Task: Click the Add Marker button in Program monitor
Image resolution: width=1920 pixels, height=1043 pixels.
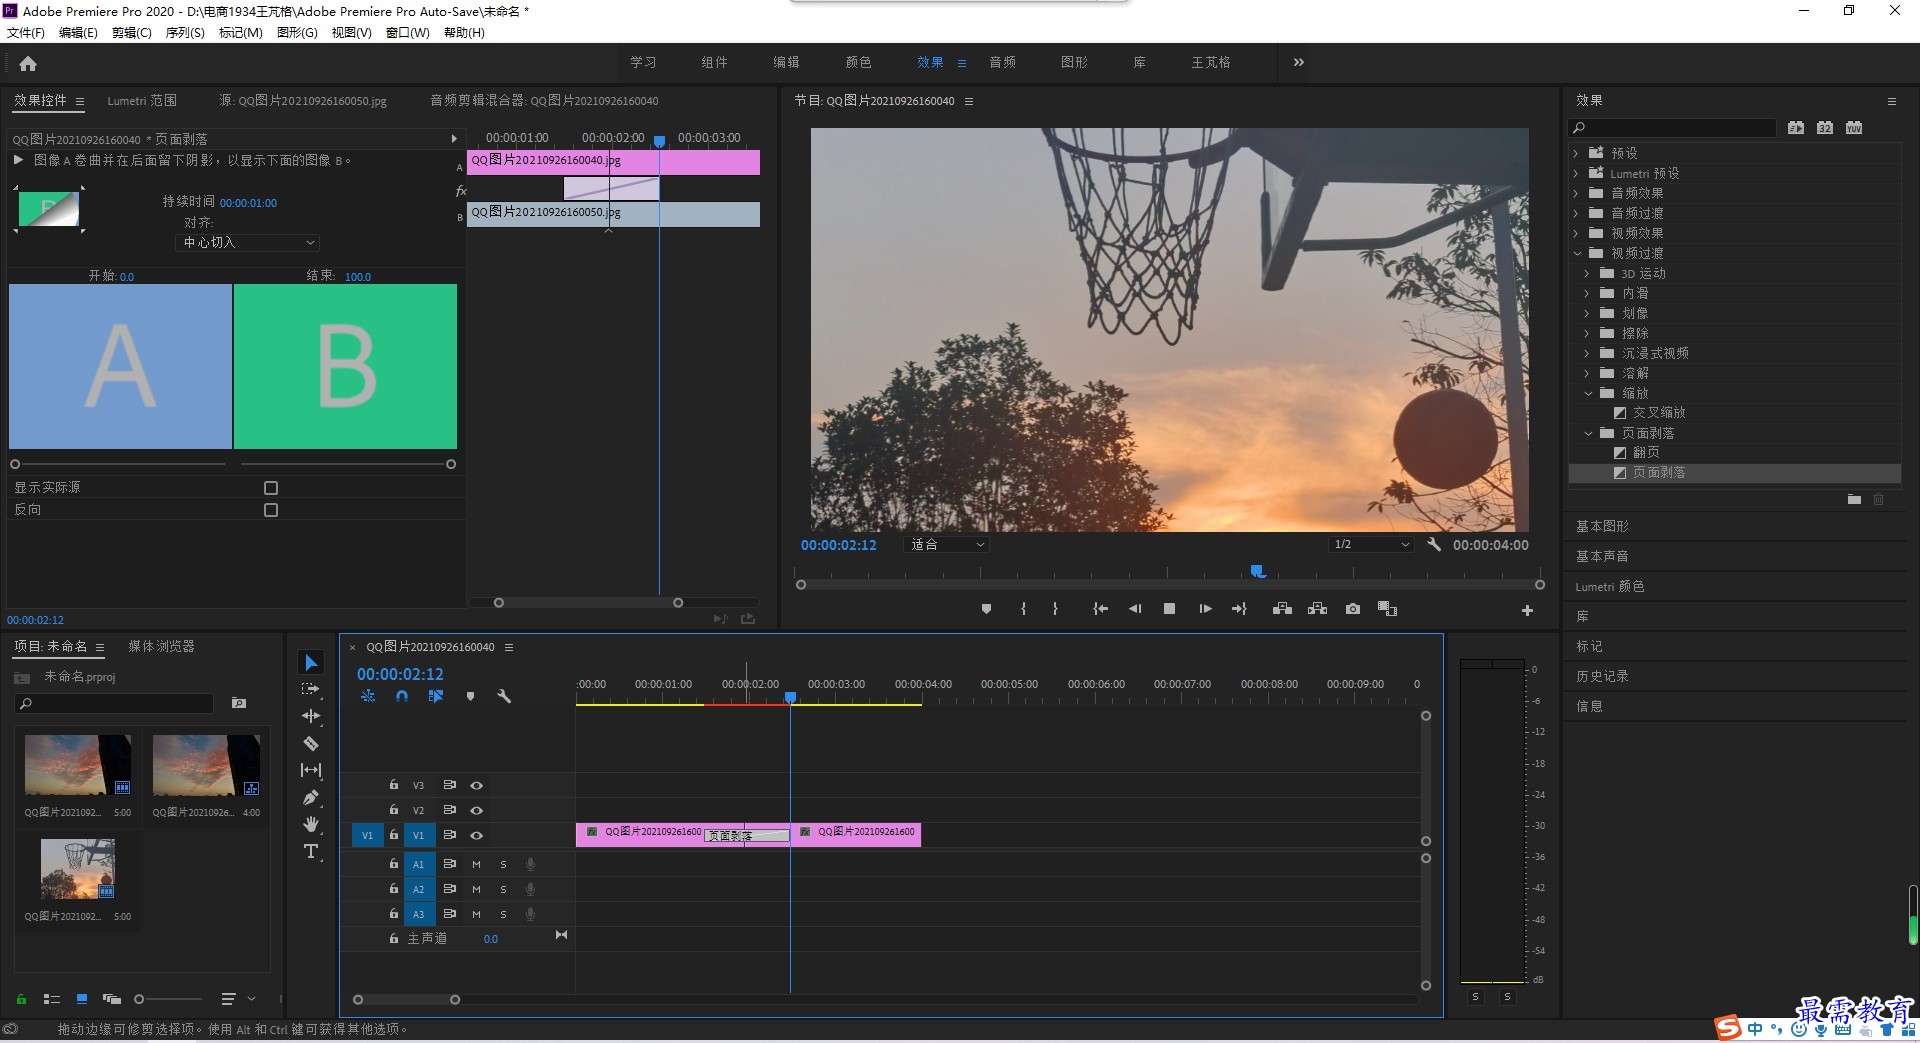Action: click(x=986, y=609)
